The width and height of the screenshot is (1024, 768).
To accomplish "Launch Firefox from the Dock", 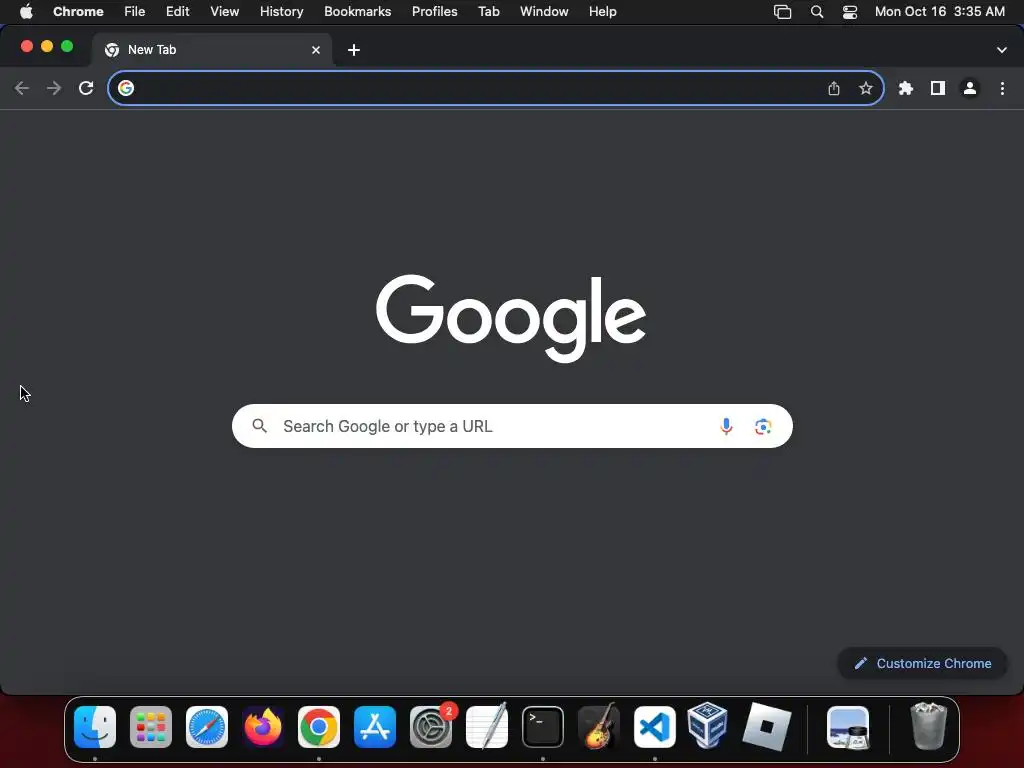I will 263,727.
